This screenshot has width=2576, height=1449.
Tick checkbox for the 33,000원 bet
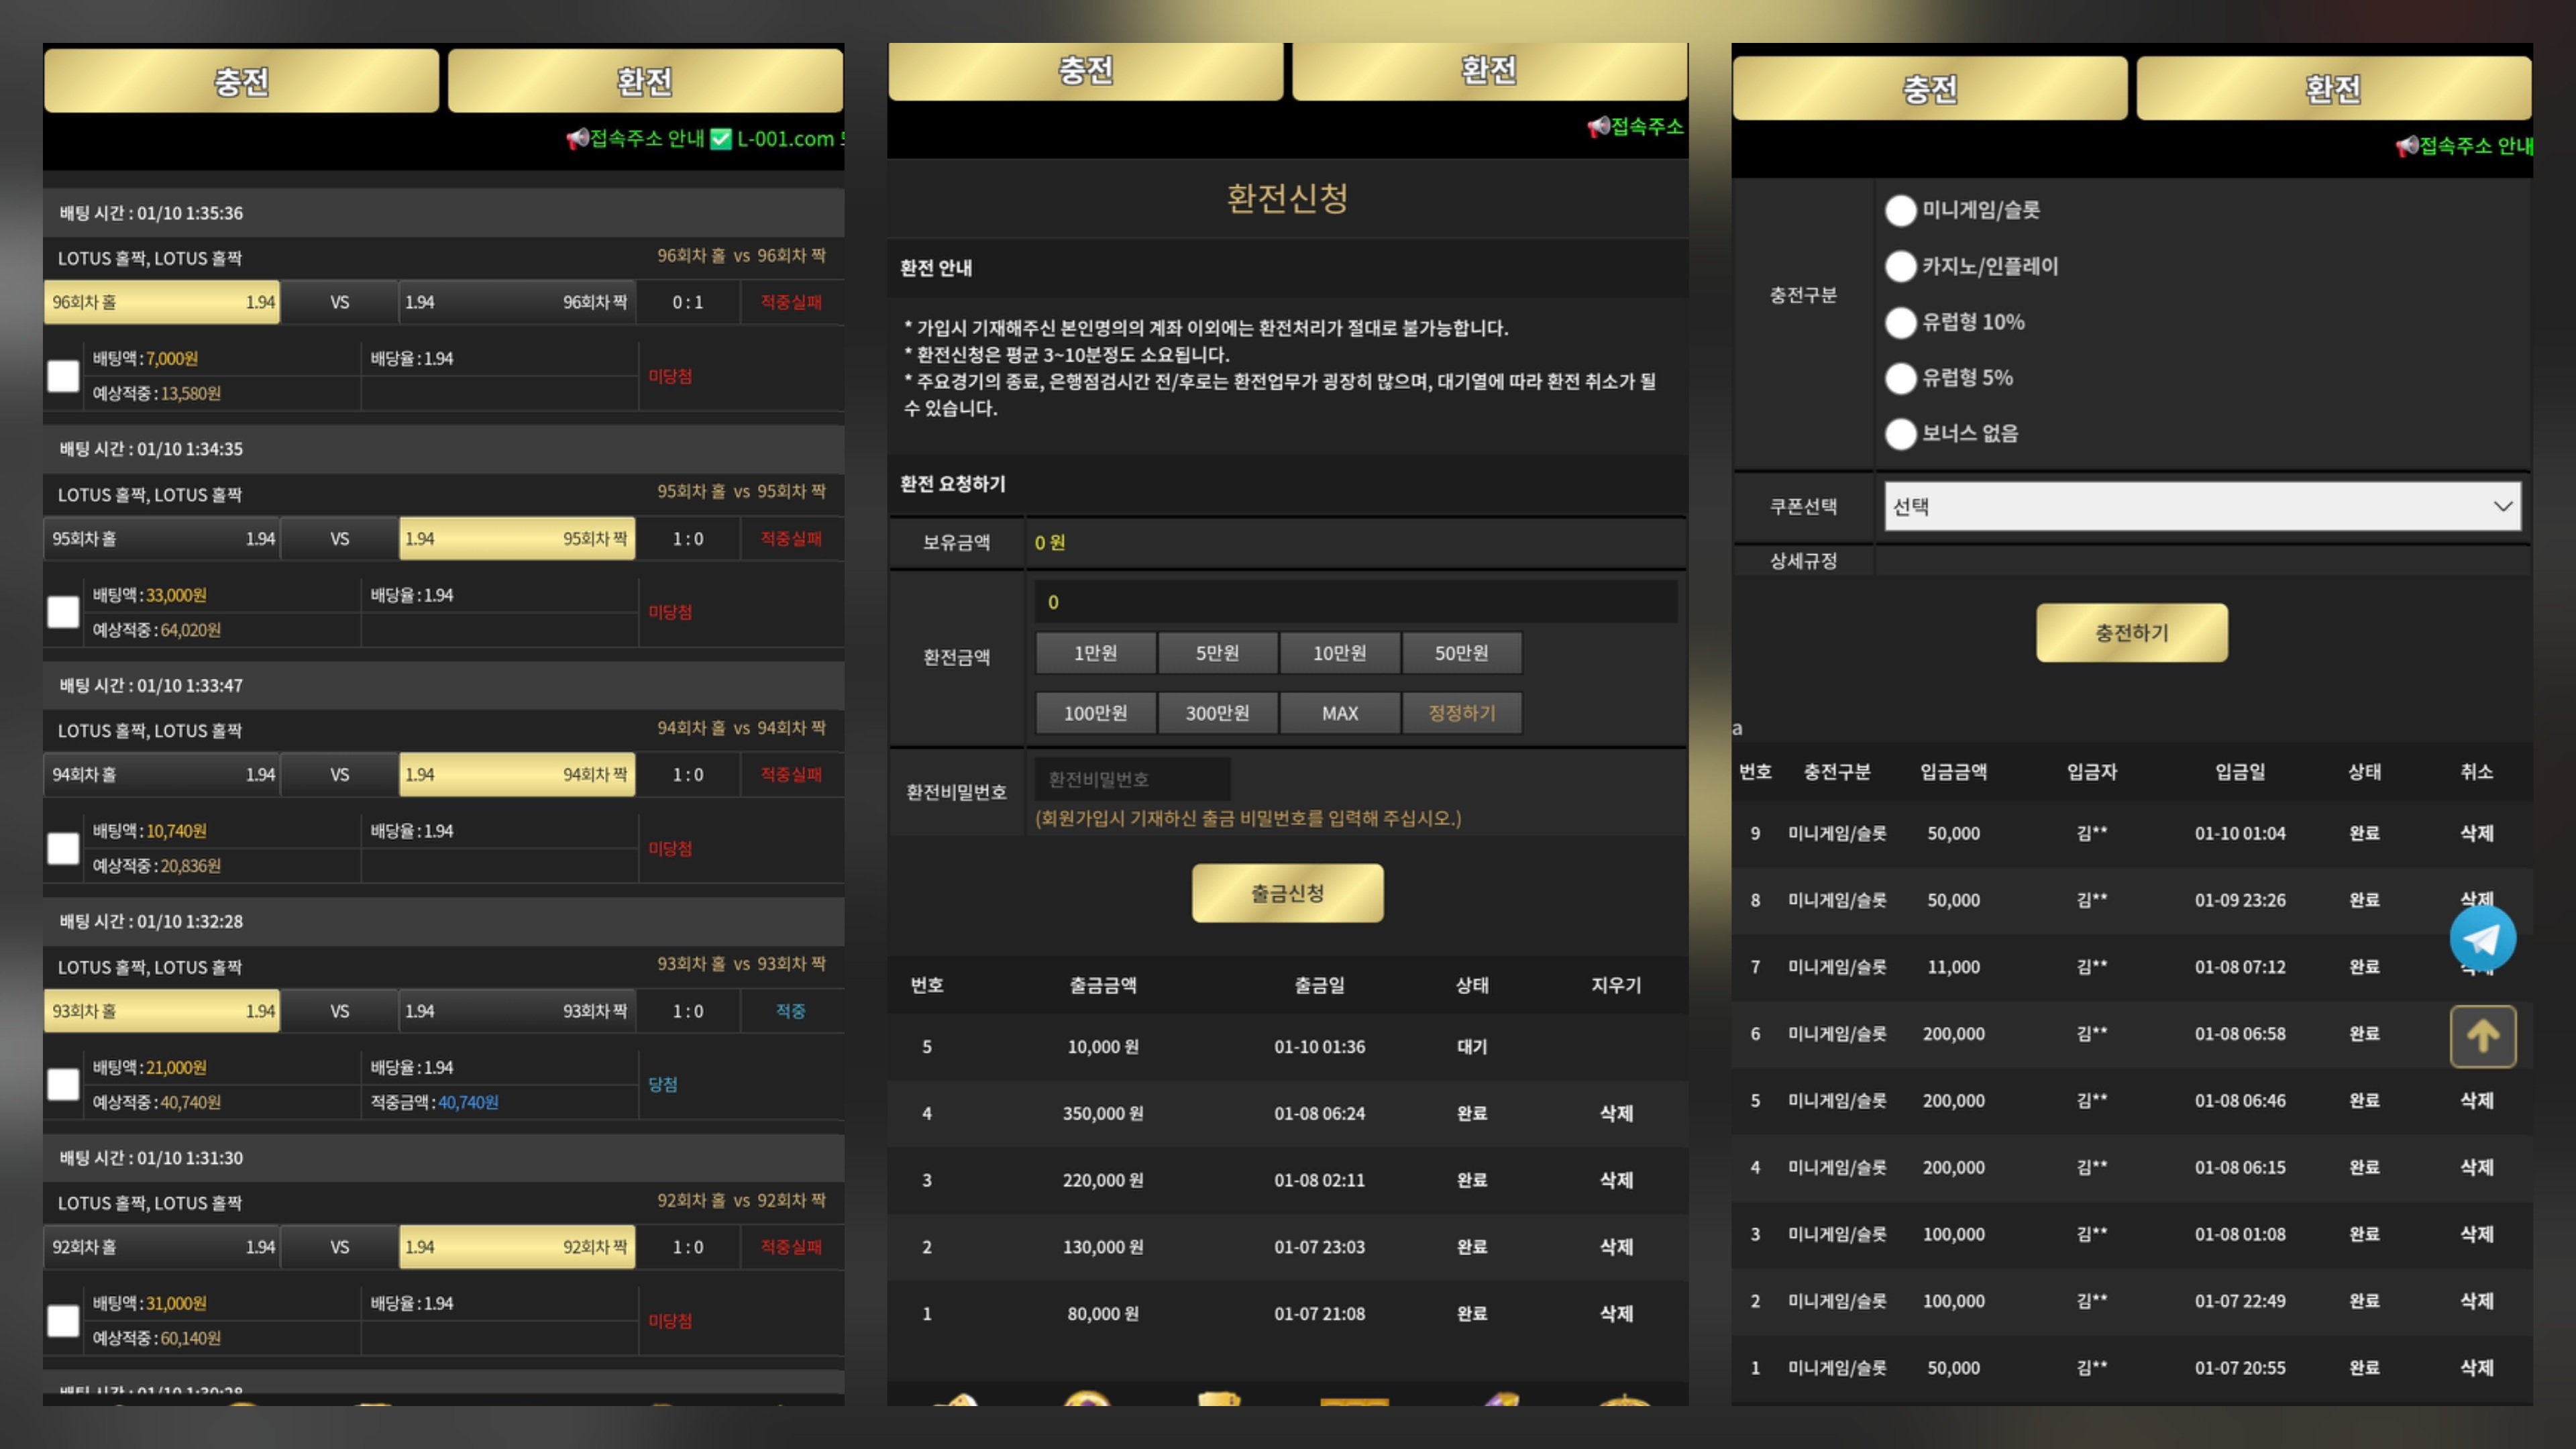point(63,612)
